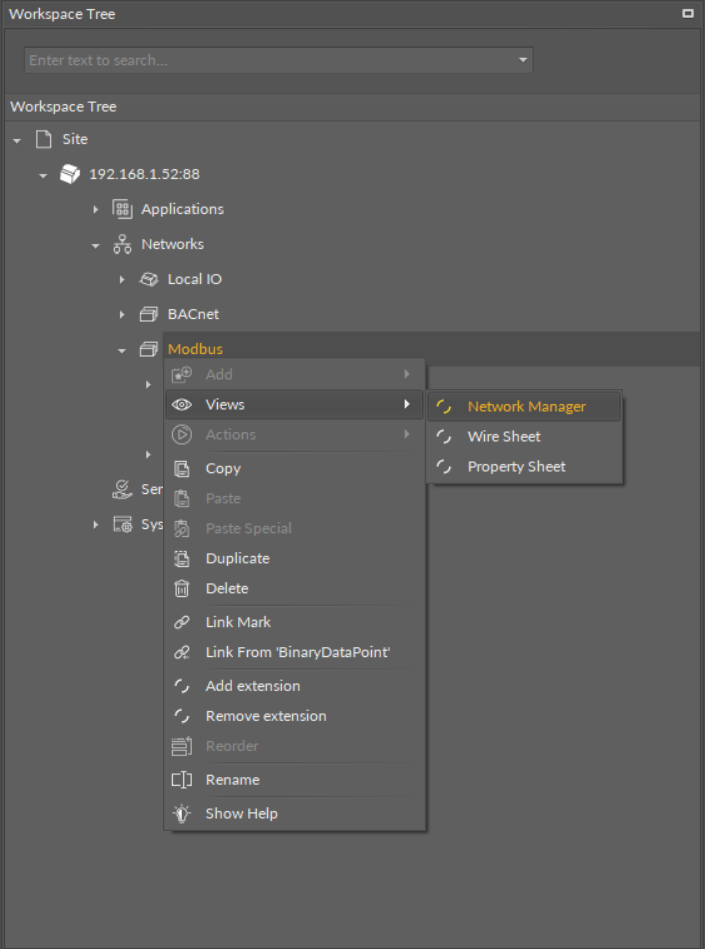Select Network Manager from Views submenu
This screenshot has height=949, width=705.
[526, 407]
